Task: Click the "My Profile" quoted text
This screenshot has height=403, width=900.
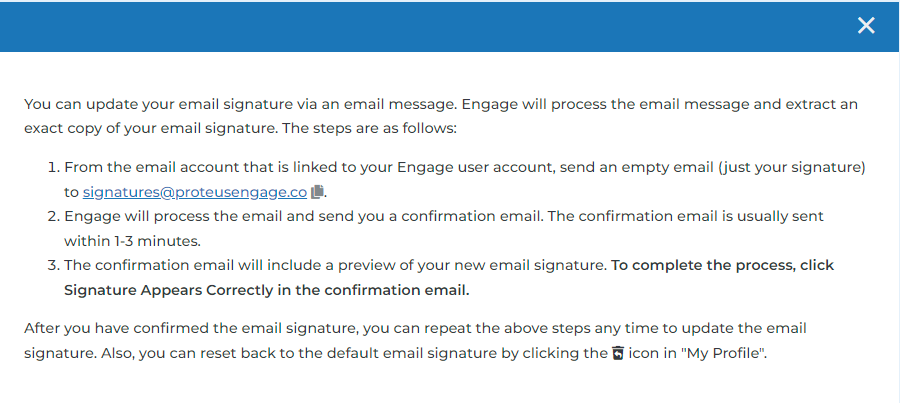Action: coord(723,353)
